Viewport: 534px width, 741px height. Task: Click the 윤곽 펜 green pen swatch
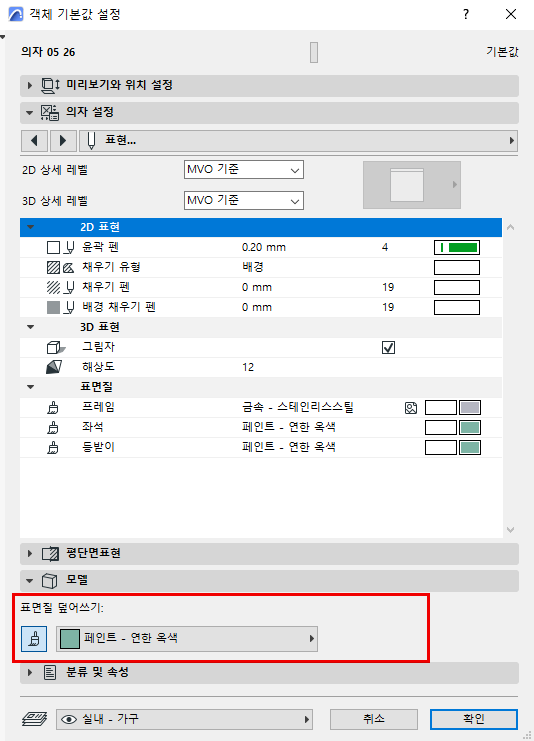pos(456,248)
